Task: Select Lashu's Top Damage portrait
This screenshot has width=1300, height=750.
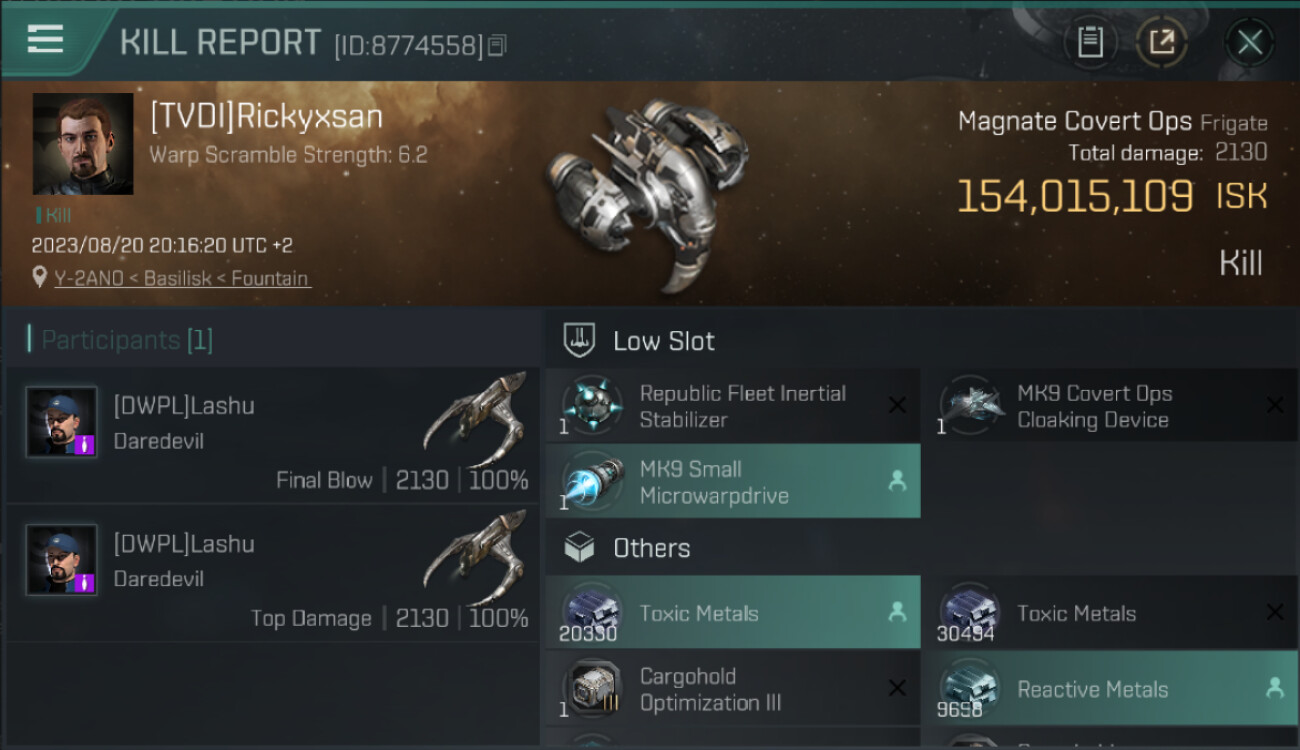Action: pyautogui.click(x=62, y=560)
